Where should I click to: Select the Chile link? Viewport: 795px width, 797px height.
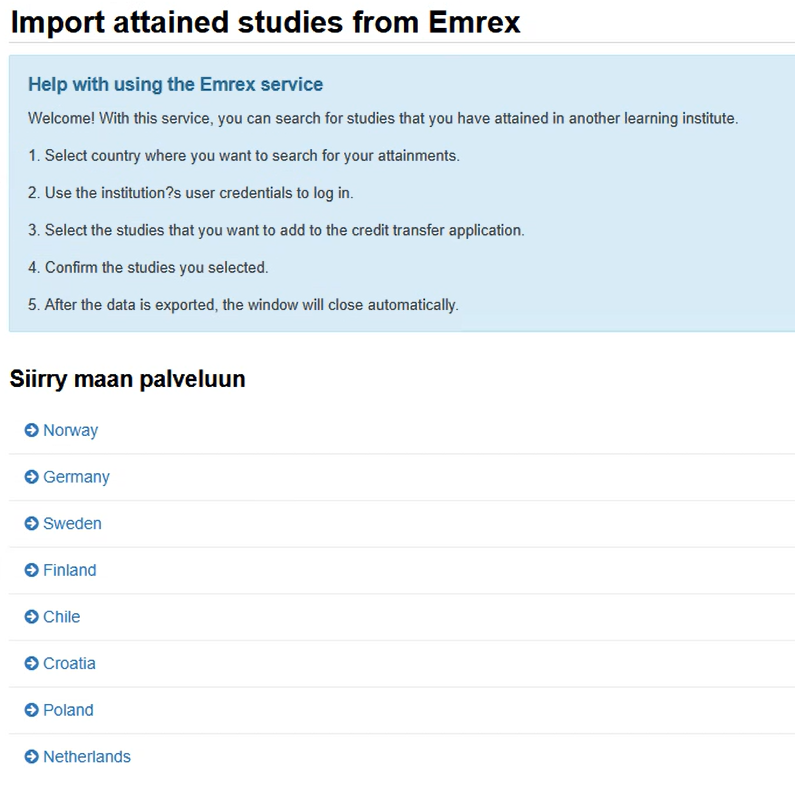(62, 617)
